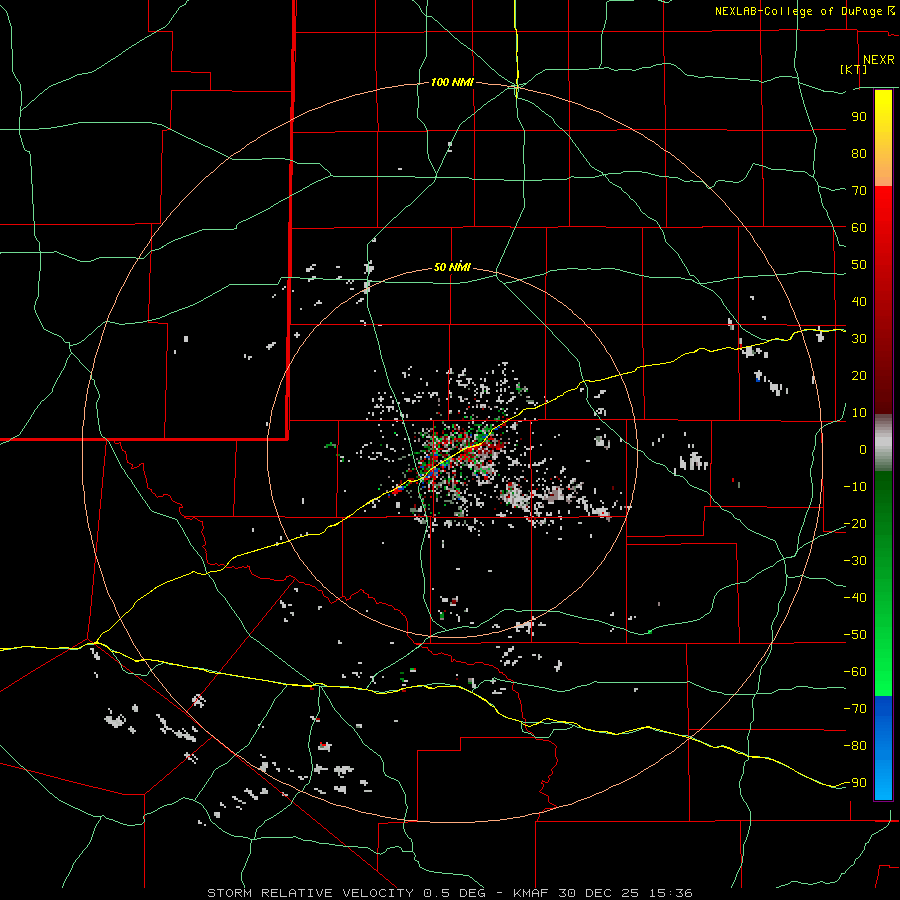Image resolution: width=900 pixels, height=900 pixels.
Task: Select the 20 value on the velocity scale
Action: [x=859, y=375]
